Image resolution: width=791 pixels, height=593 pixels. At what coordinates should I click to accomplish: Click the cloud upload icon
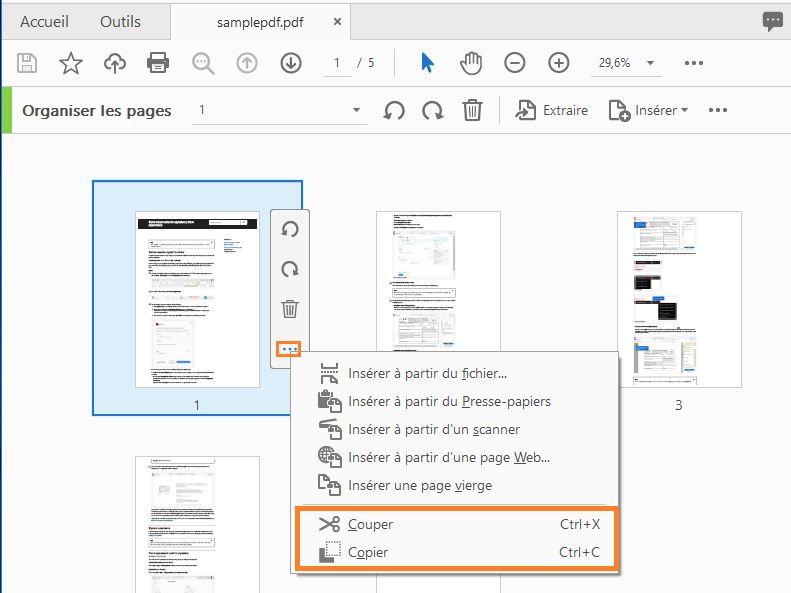(115, 63)
